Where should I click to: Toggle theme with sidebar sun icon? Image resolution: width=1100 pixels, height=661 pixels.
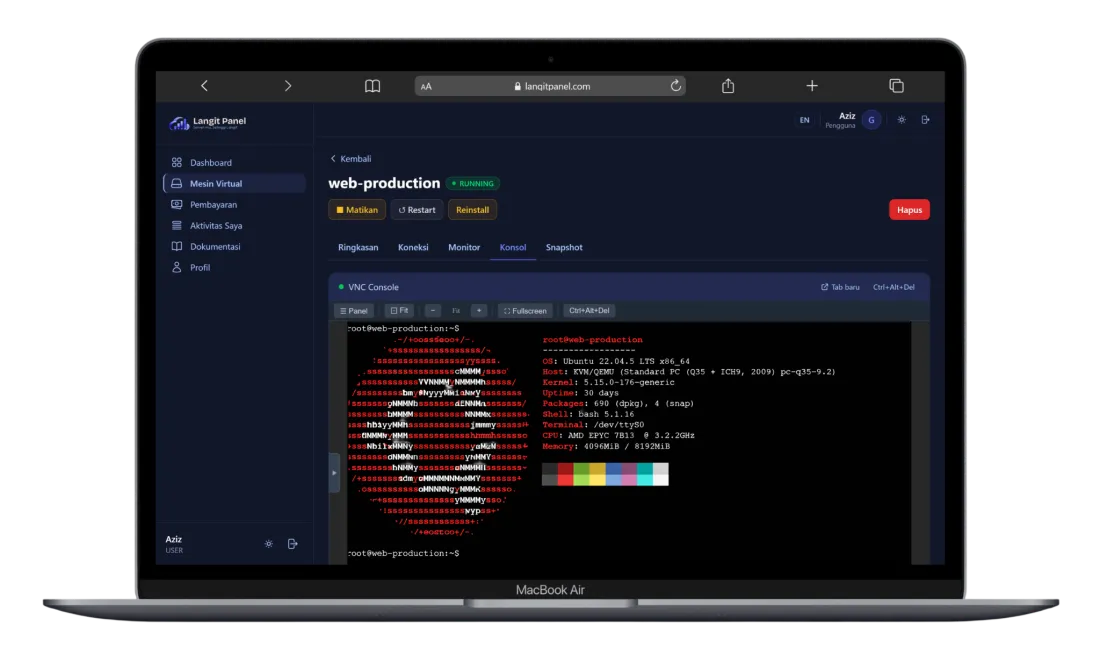click(269, 544)
